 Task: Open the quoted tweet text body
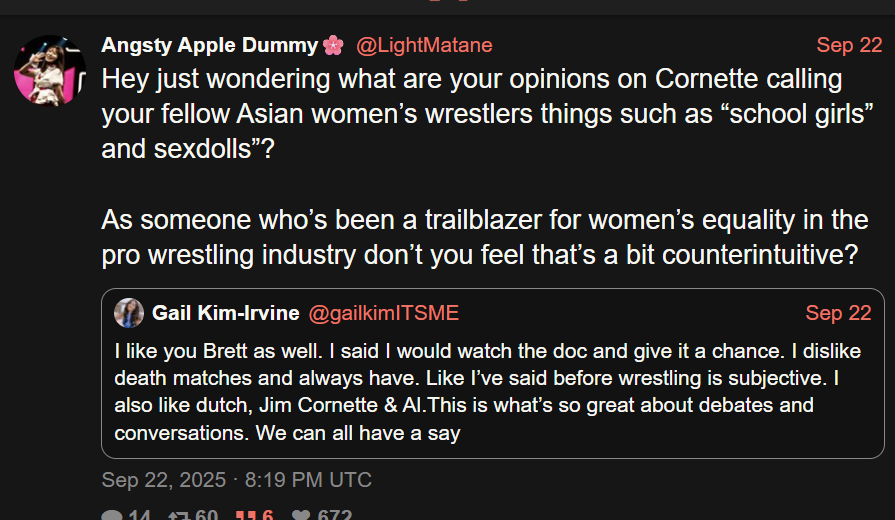[490, 392]
